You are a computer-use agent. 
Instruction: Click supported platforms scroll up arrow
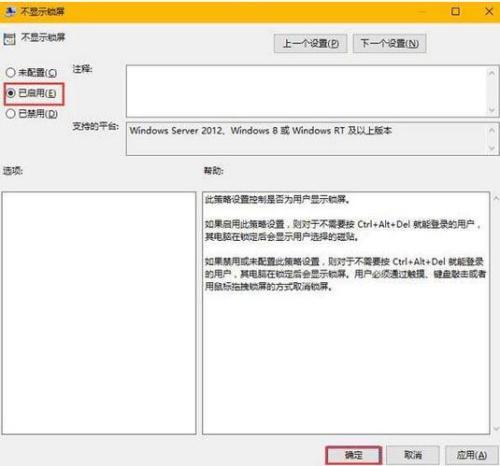click(492, 130)
